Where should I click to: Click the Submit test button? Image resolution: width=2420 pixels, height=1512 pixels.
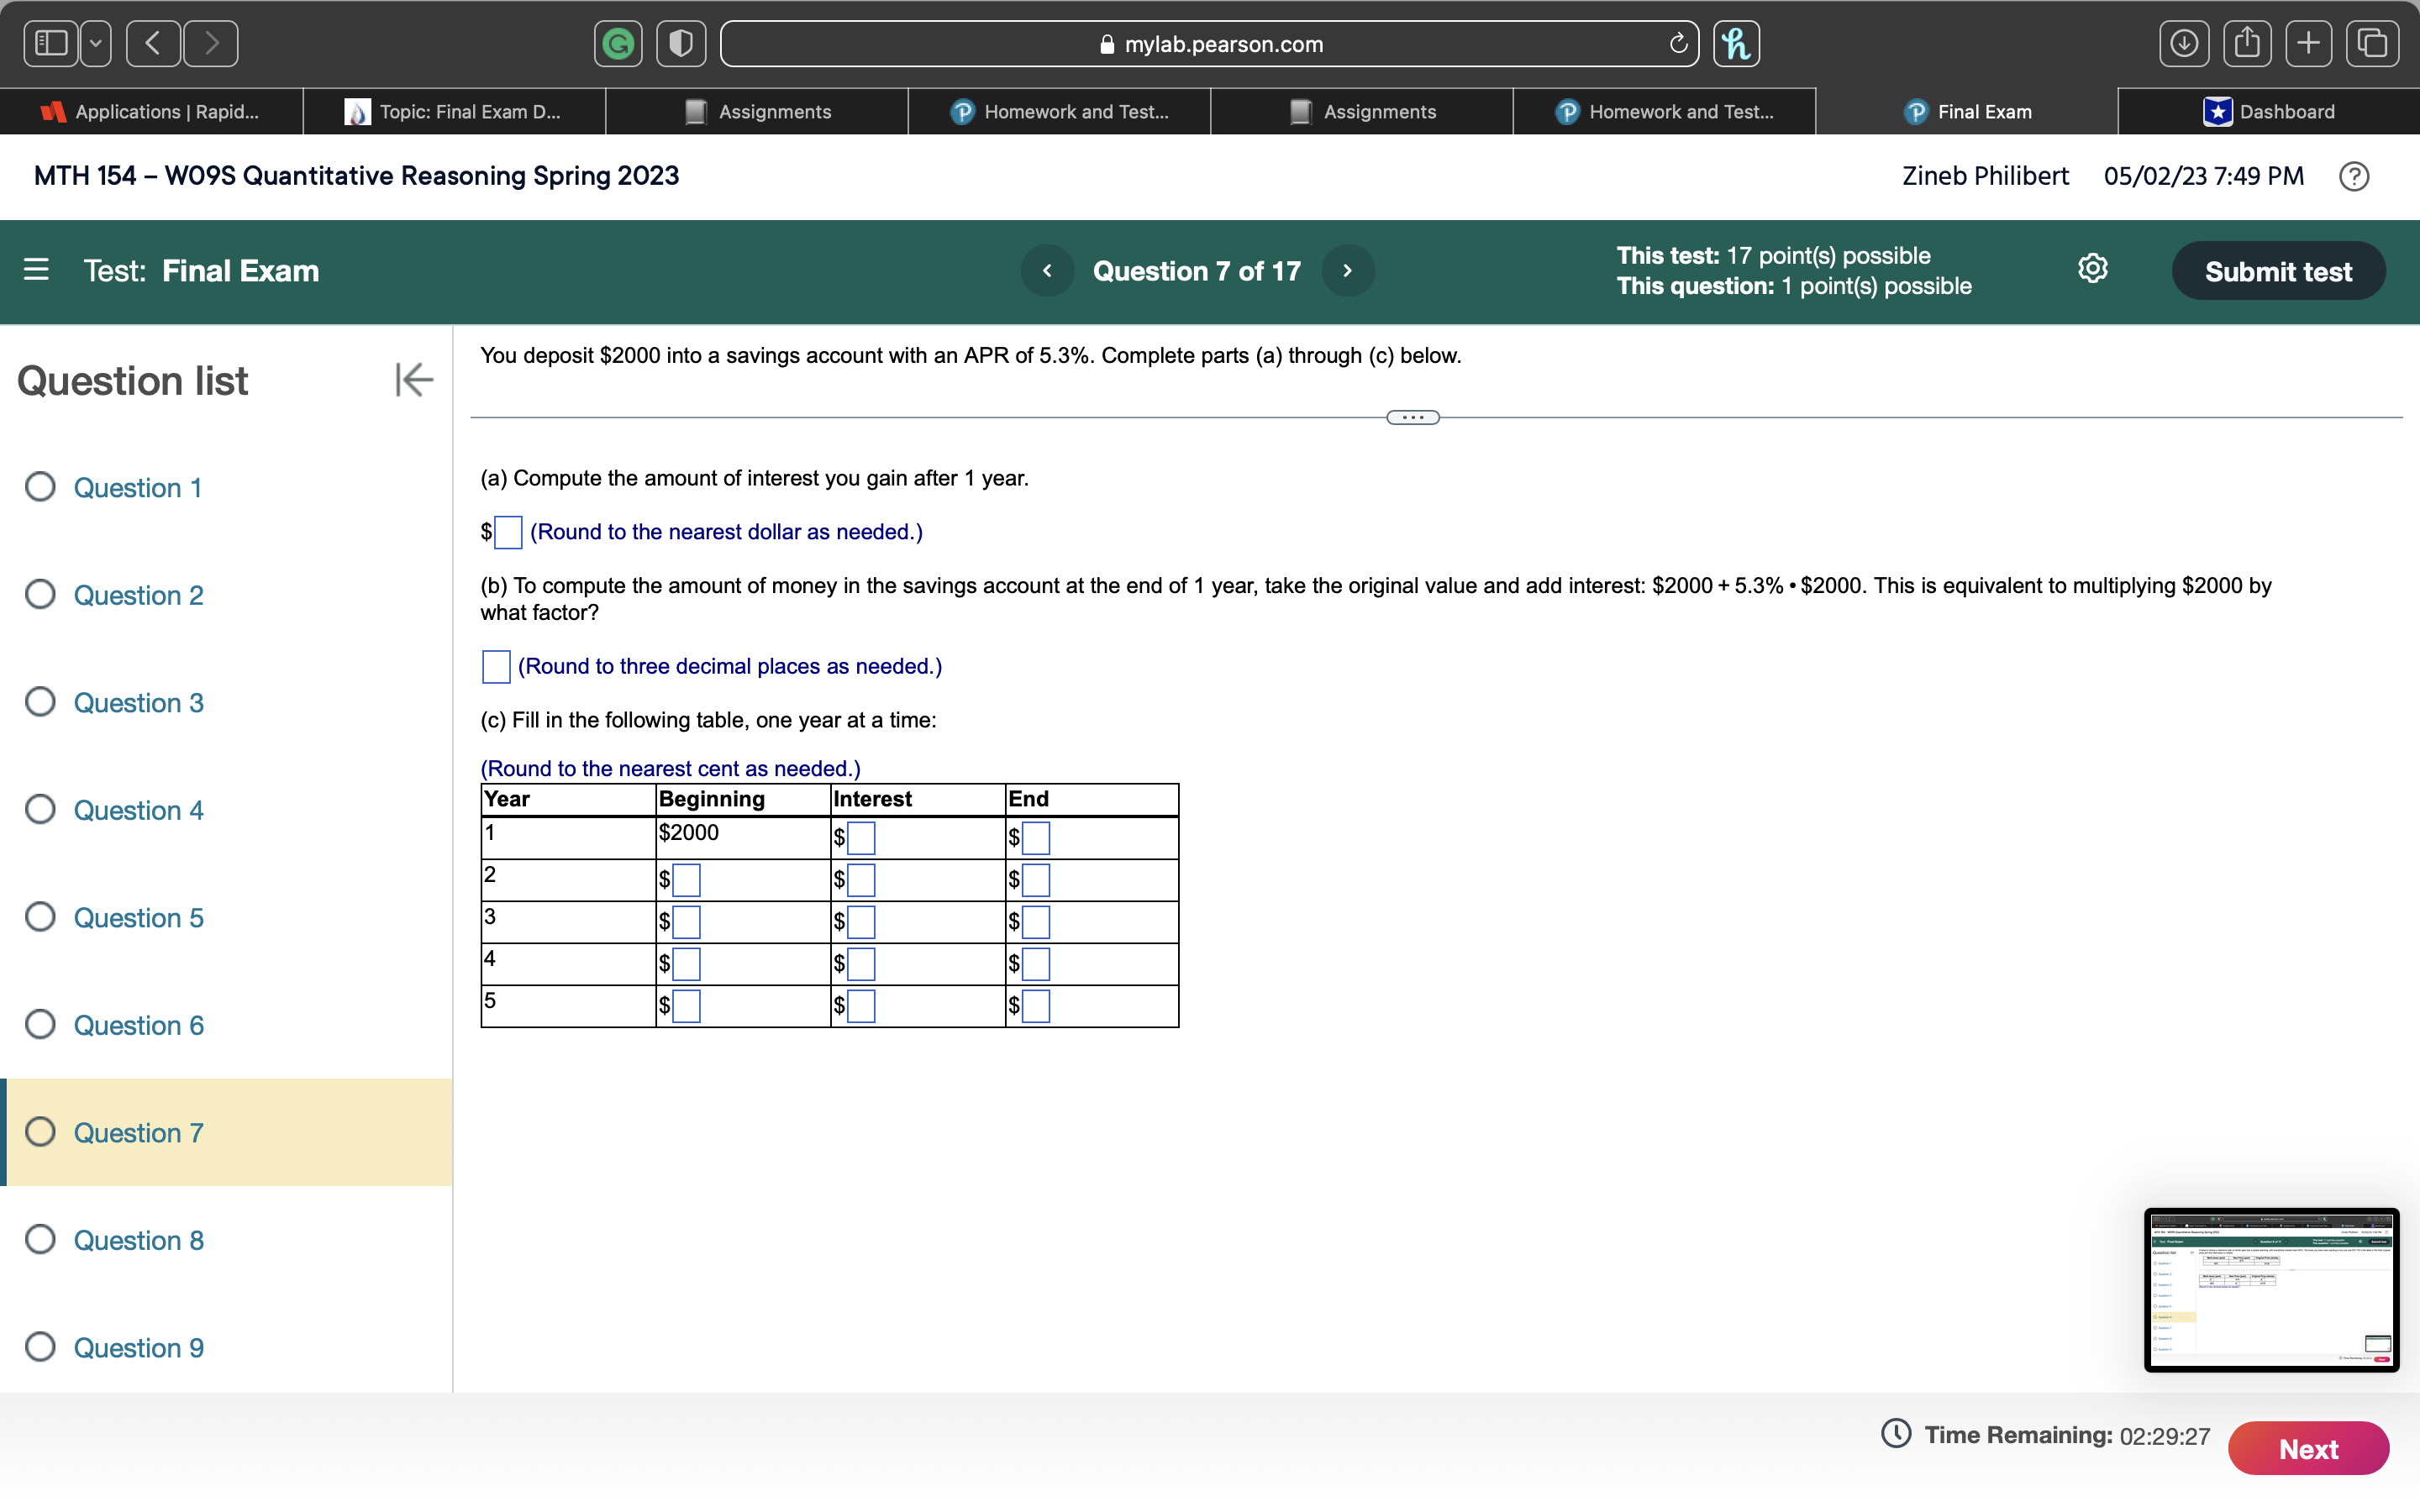(2277, 271)
